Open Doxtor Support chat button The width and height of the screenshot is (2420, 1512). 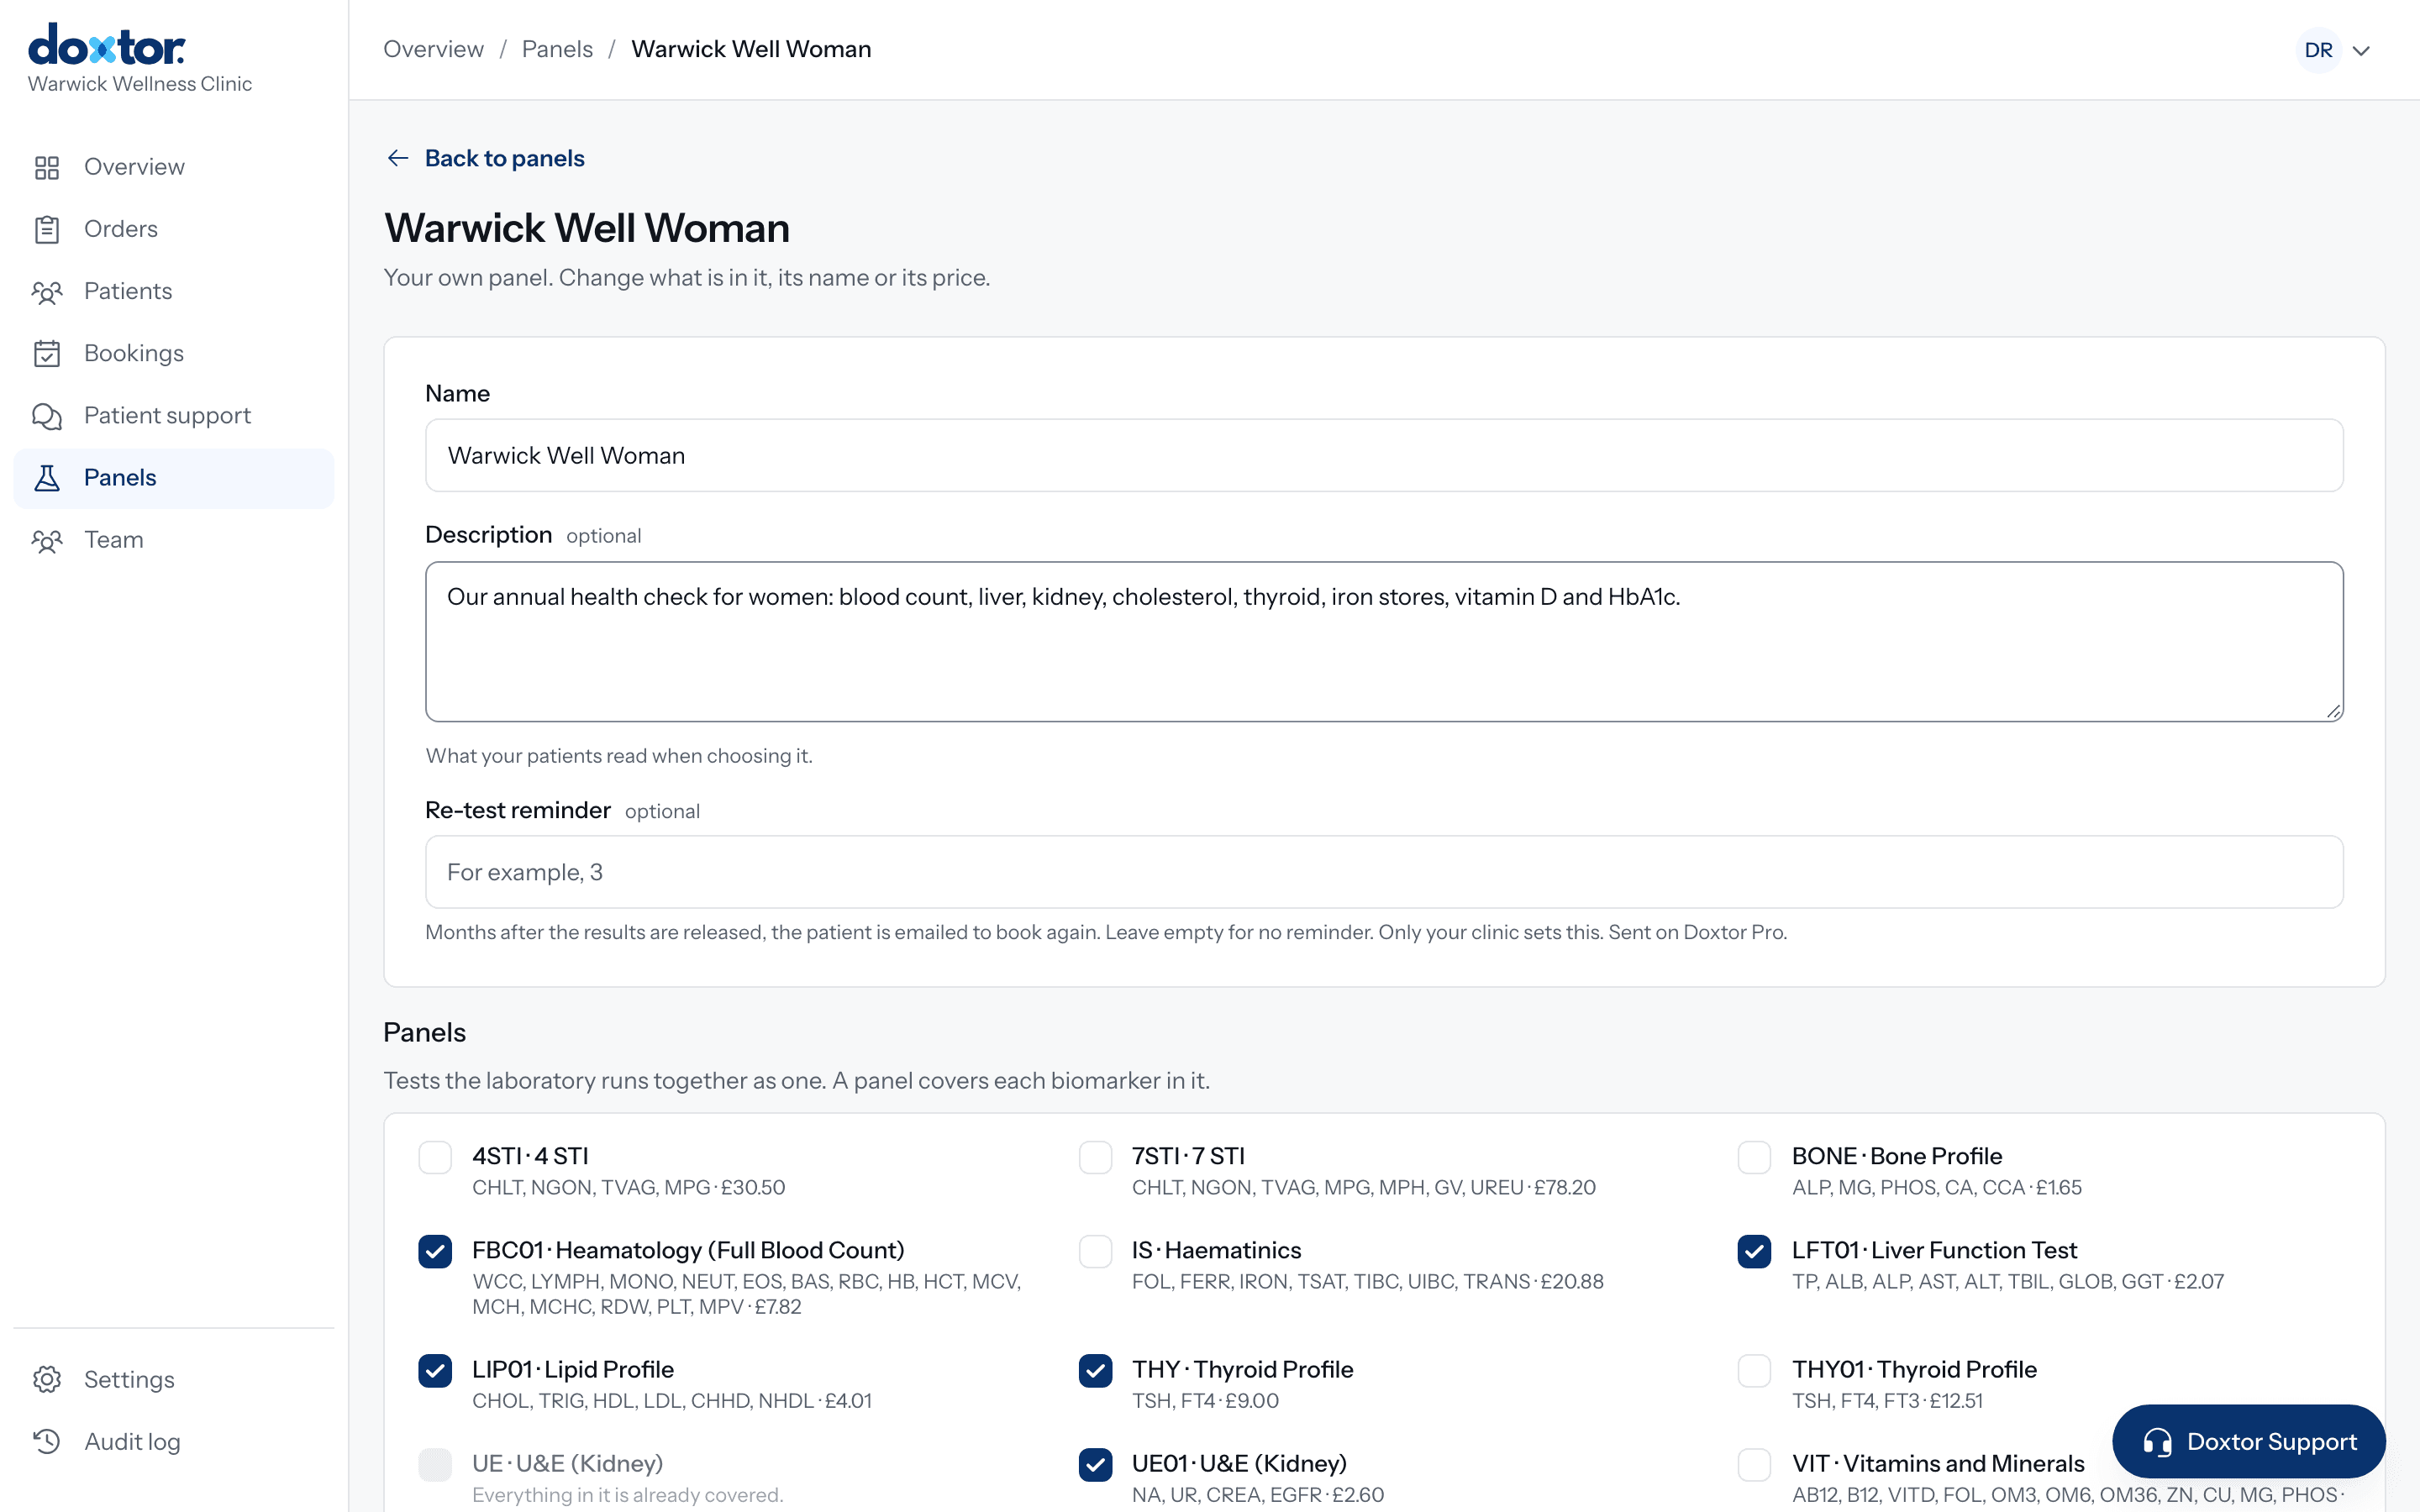[x=2248, y=1441]
